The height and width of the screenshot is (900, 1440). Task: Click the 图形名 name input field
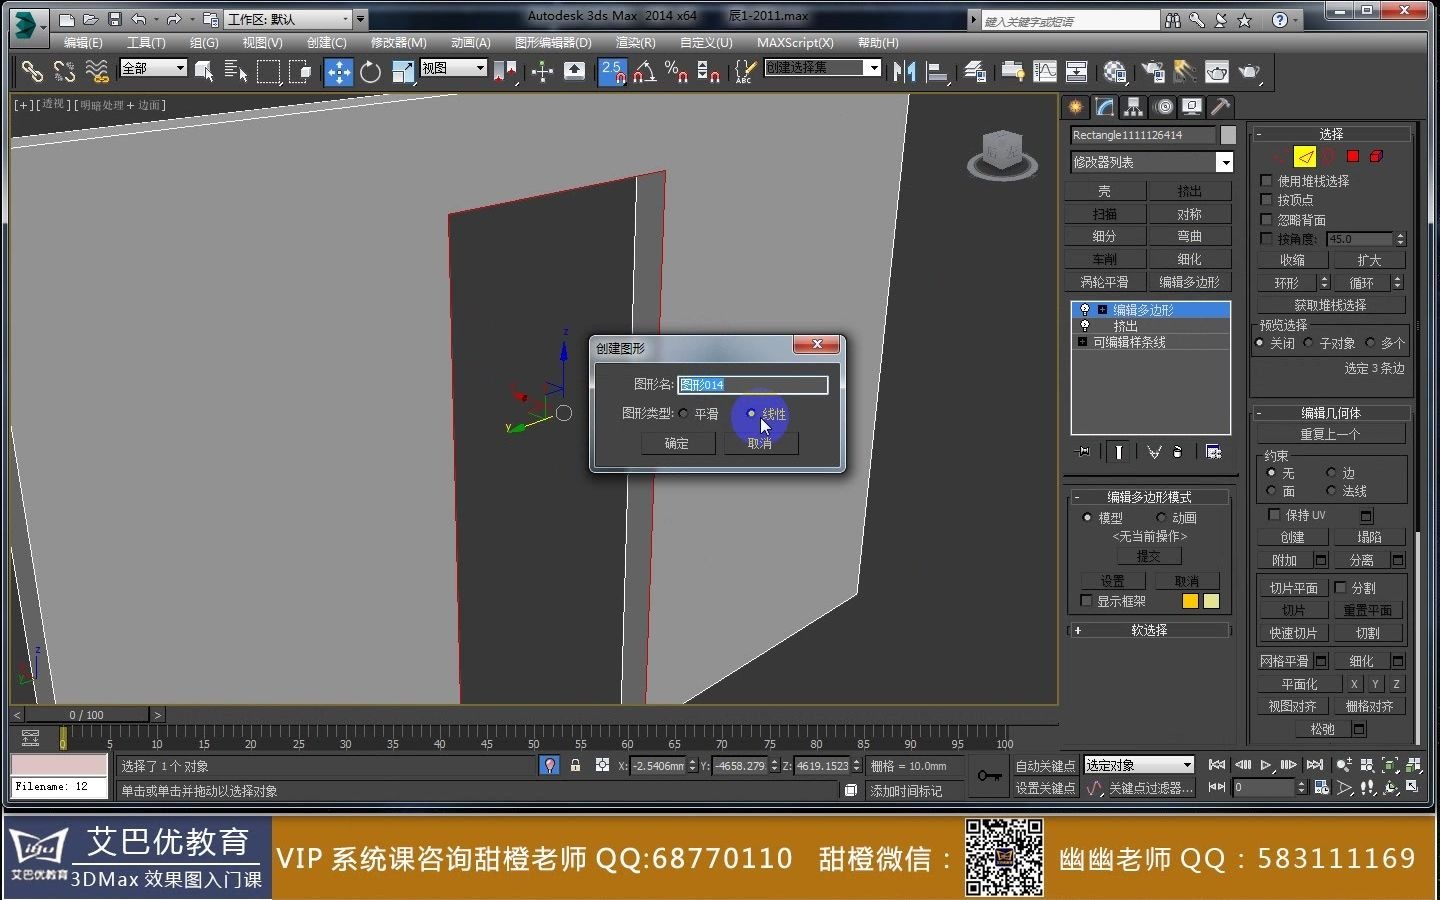tap(752, 384)
